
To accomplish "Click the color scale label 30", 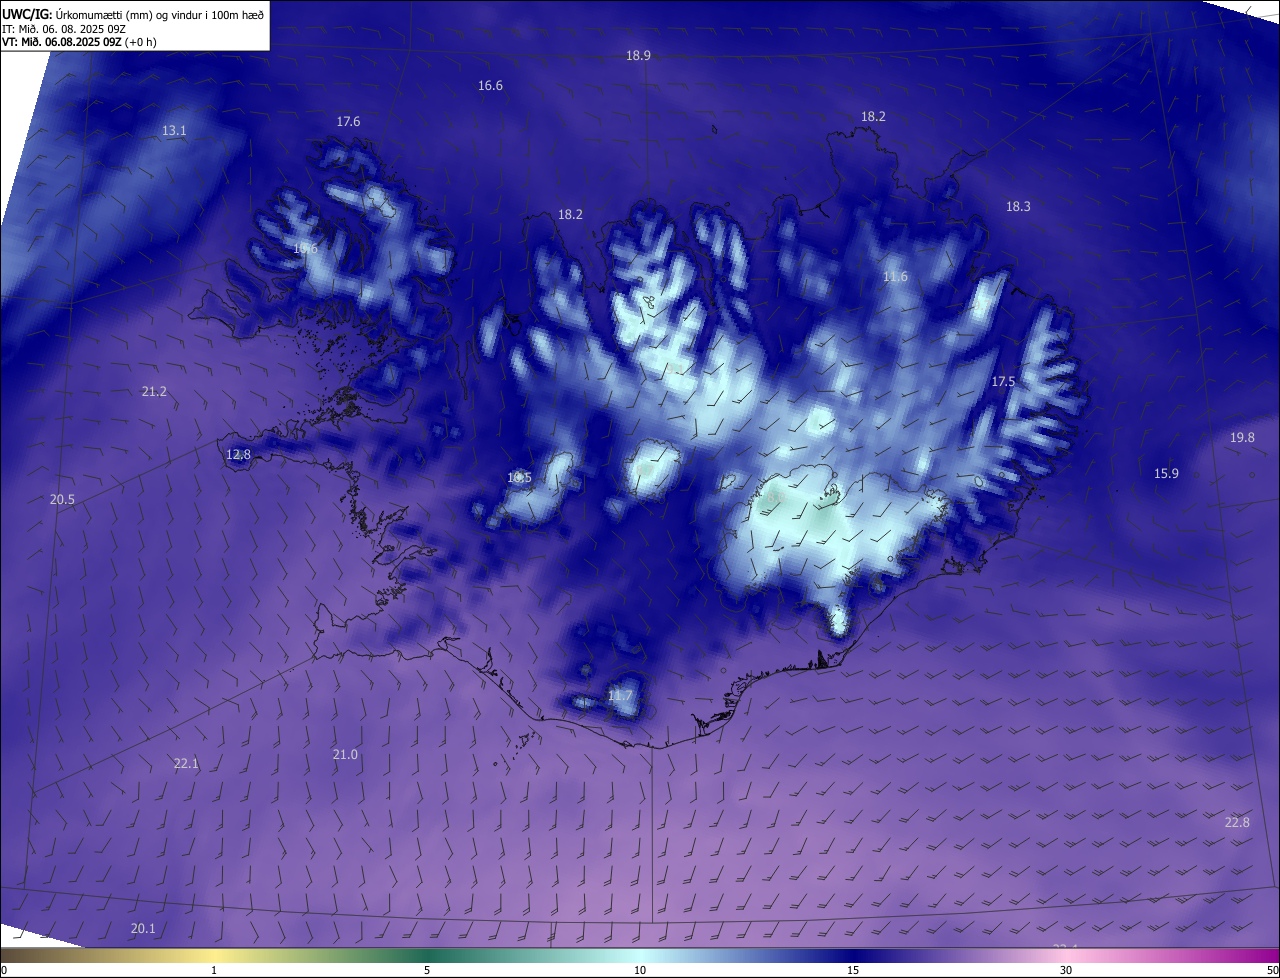I will [1066, 970].
